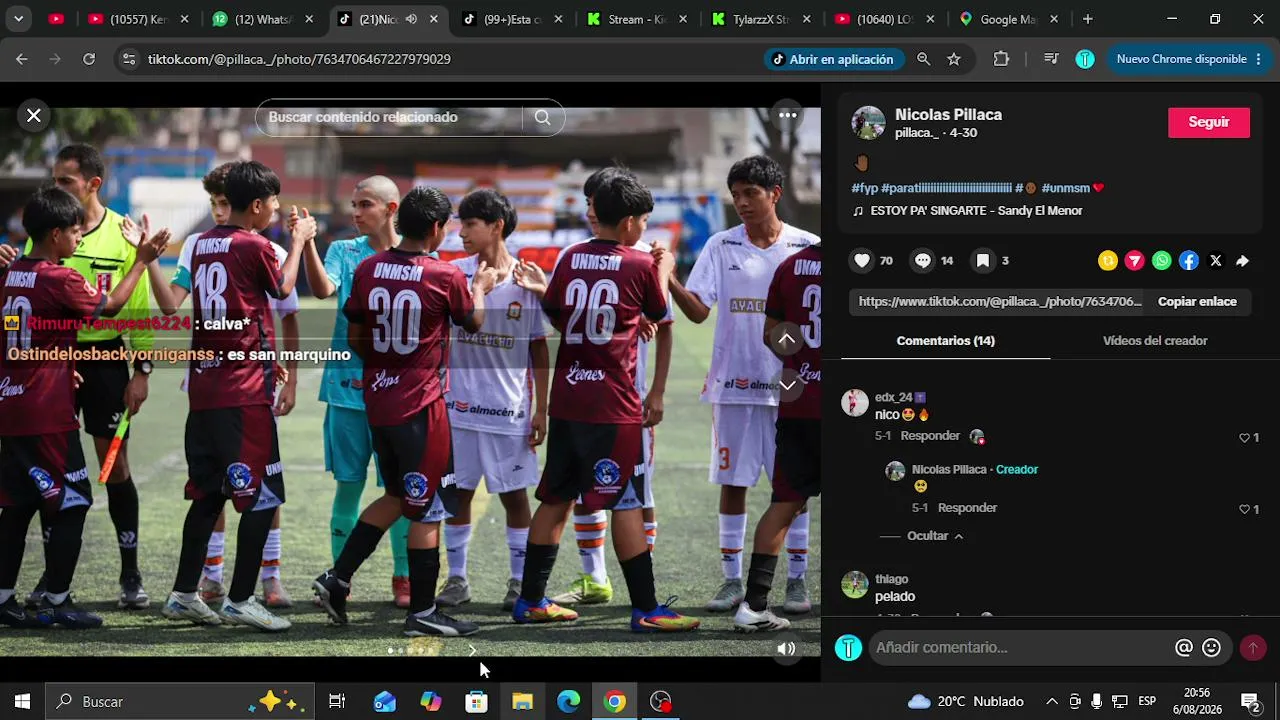Open Chrome profile avatar menu
Image resolution: width=1280 pixels, height=720 pixels.
(1085, 59)
